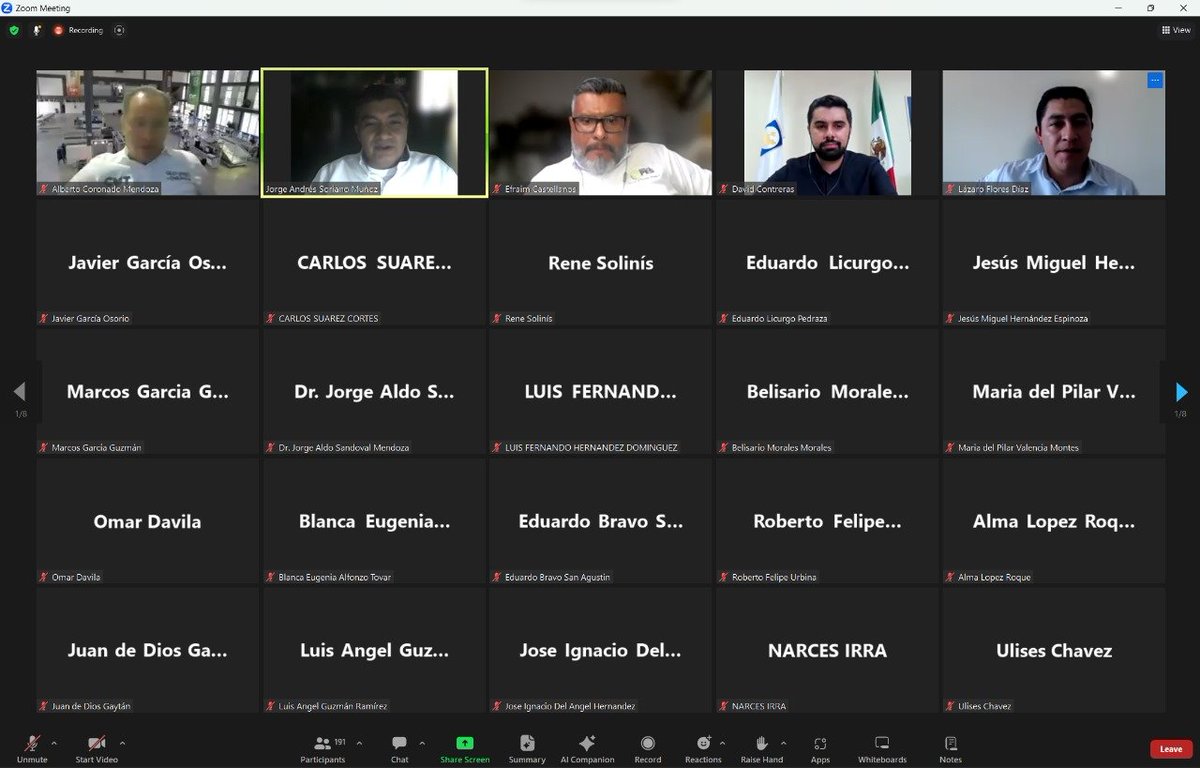Go to previous gallery page arrow
Viewport: 1200px width, 768px height.
point(19,391)
